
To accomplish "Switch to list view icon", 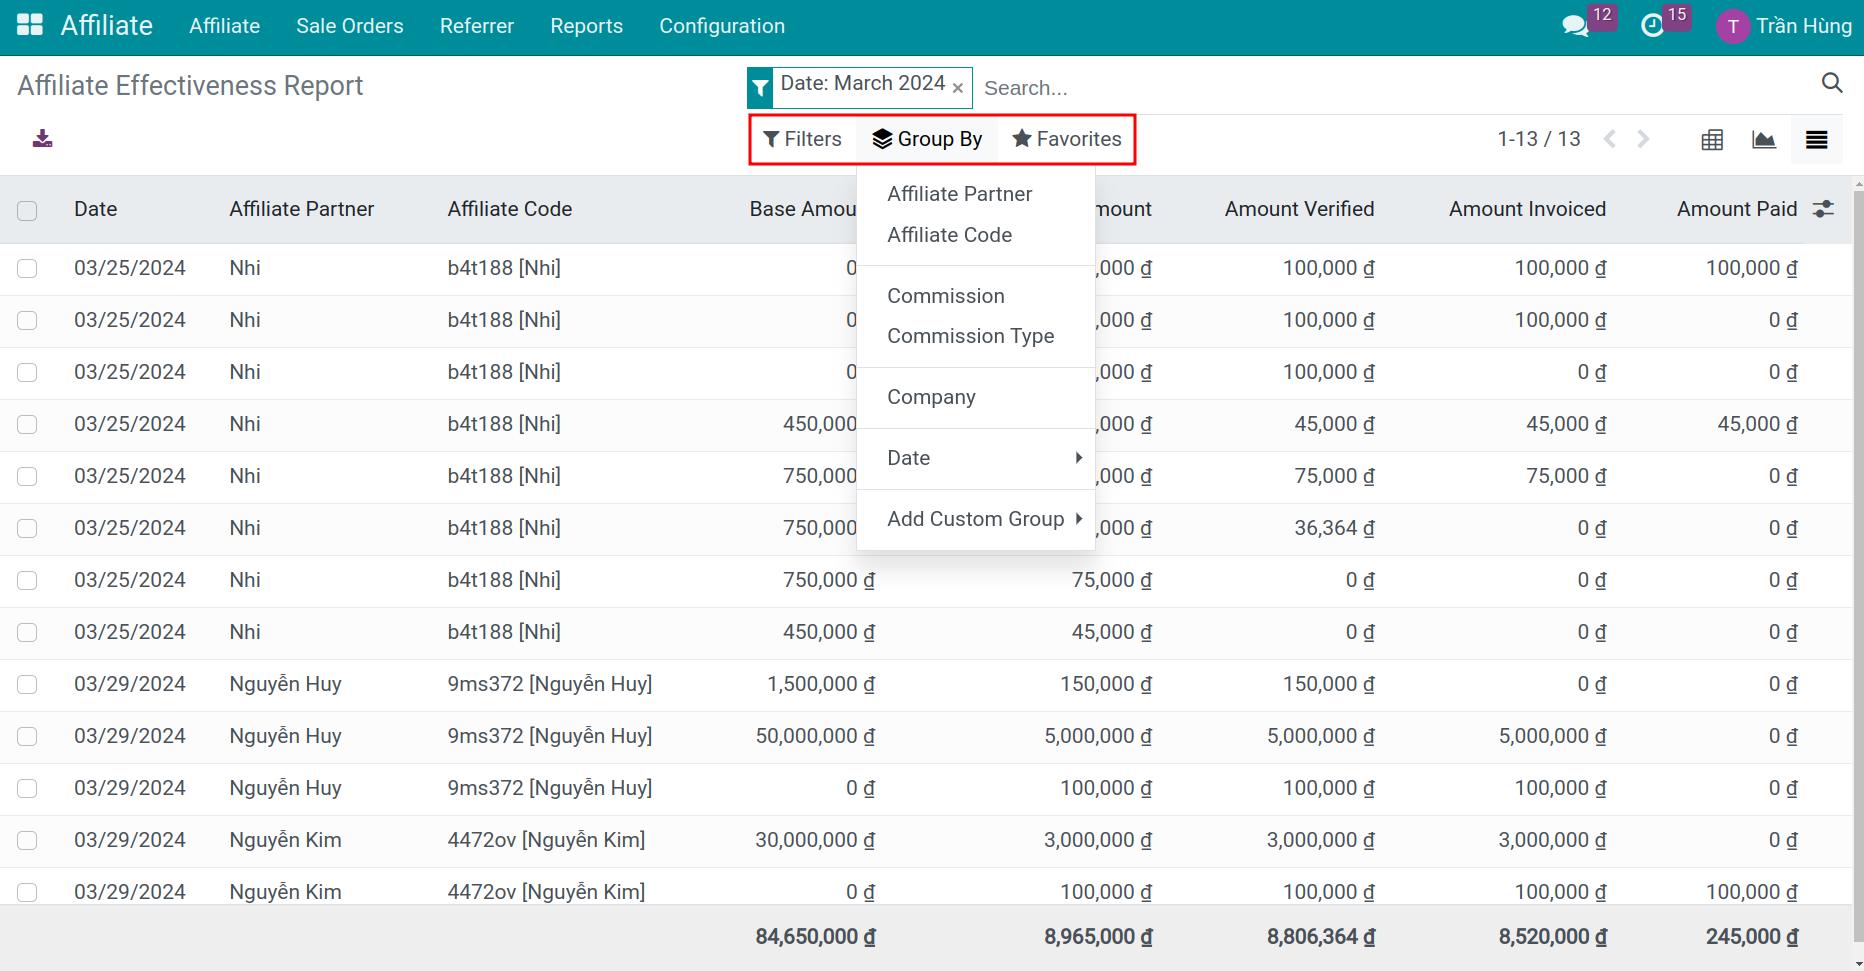I will point(1817,140).
